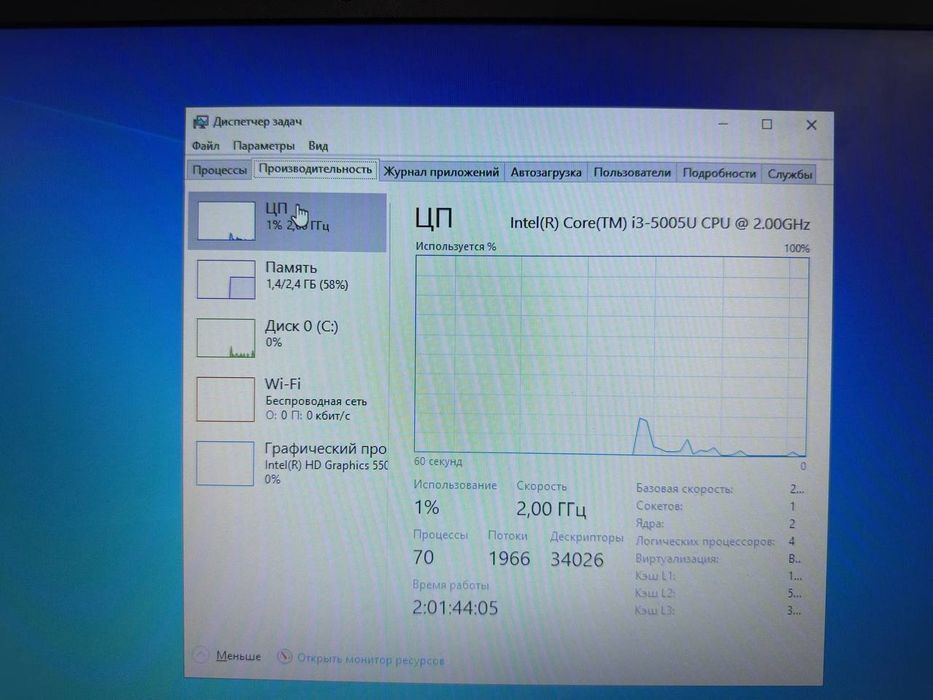Click the resource monitor icon
933x700 pixels.
(284, 657)
